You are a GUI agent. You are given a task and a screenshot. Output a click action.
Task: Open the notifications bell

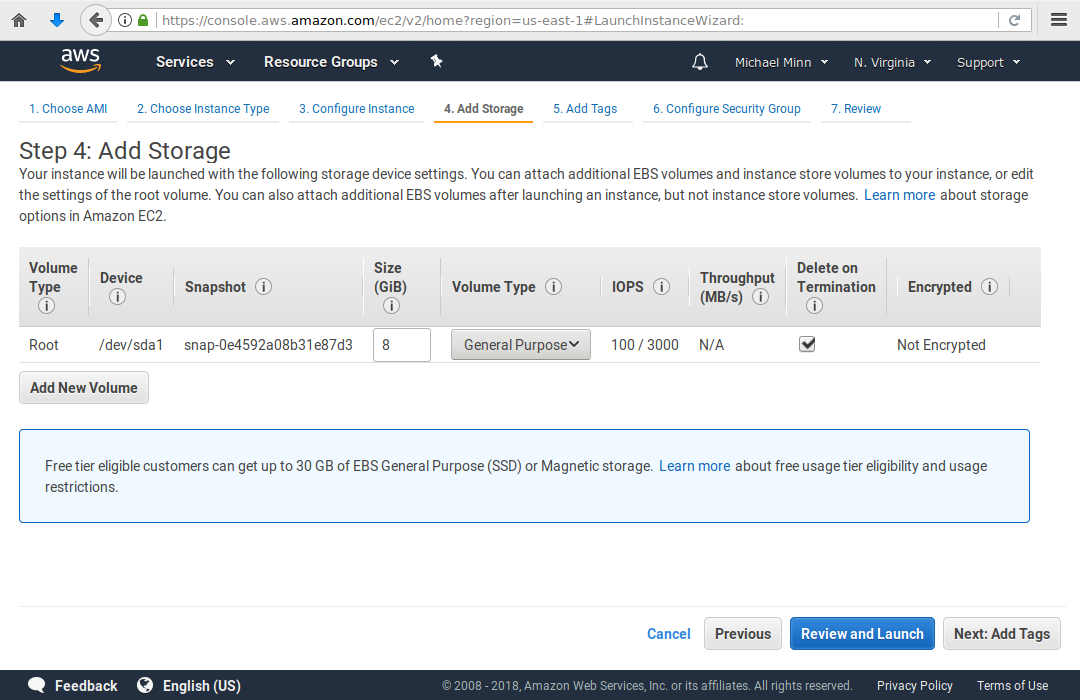tap(700, 62)
